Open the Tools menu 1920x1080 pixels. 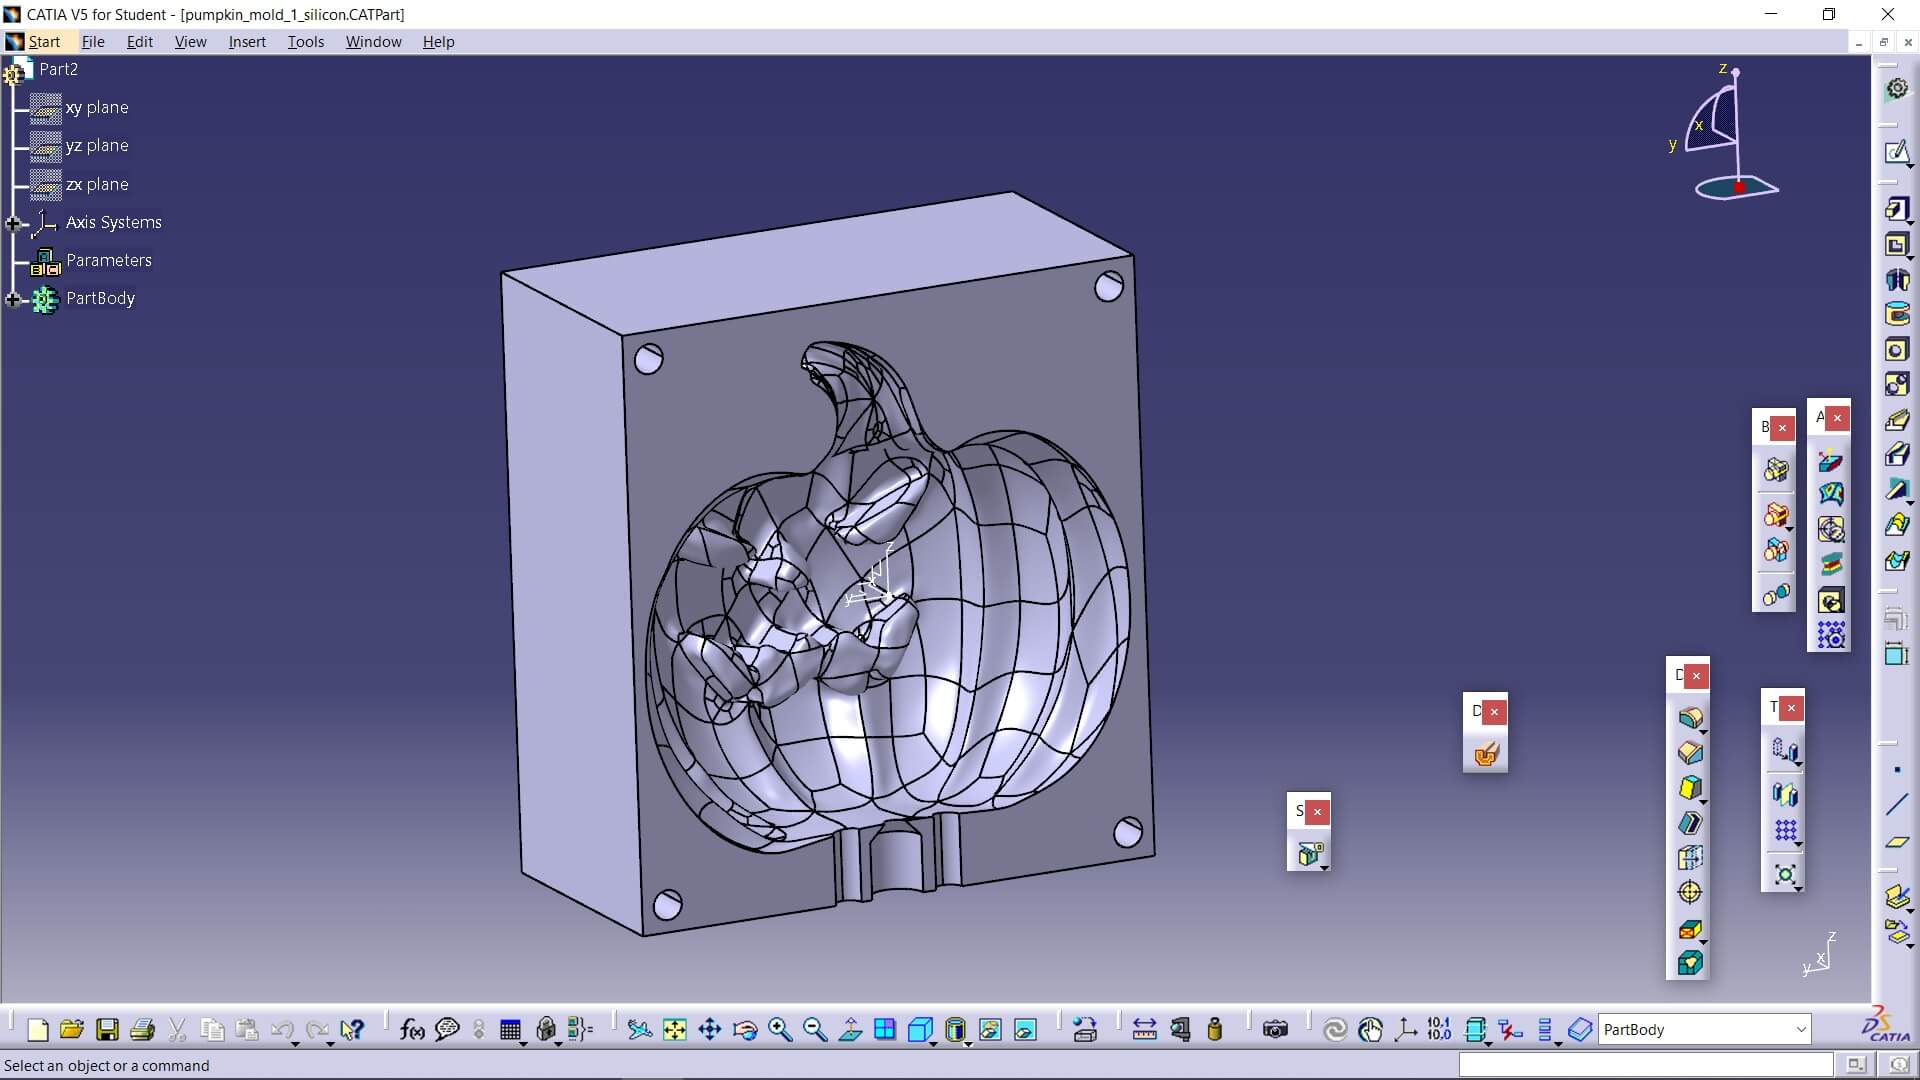point(306,42)
